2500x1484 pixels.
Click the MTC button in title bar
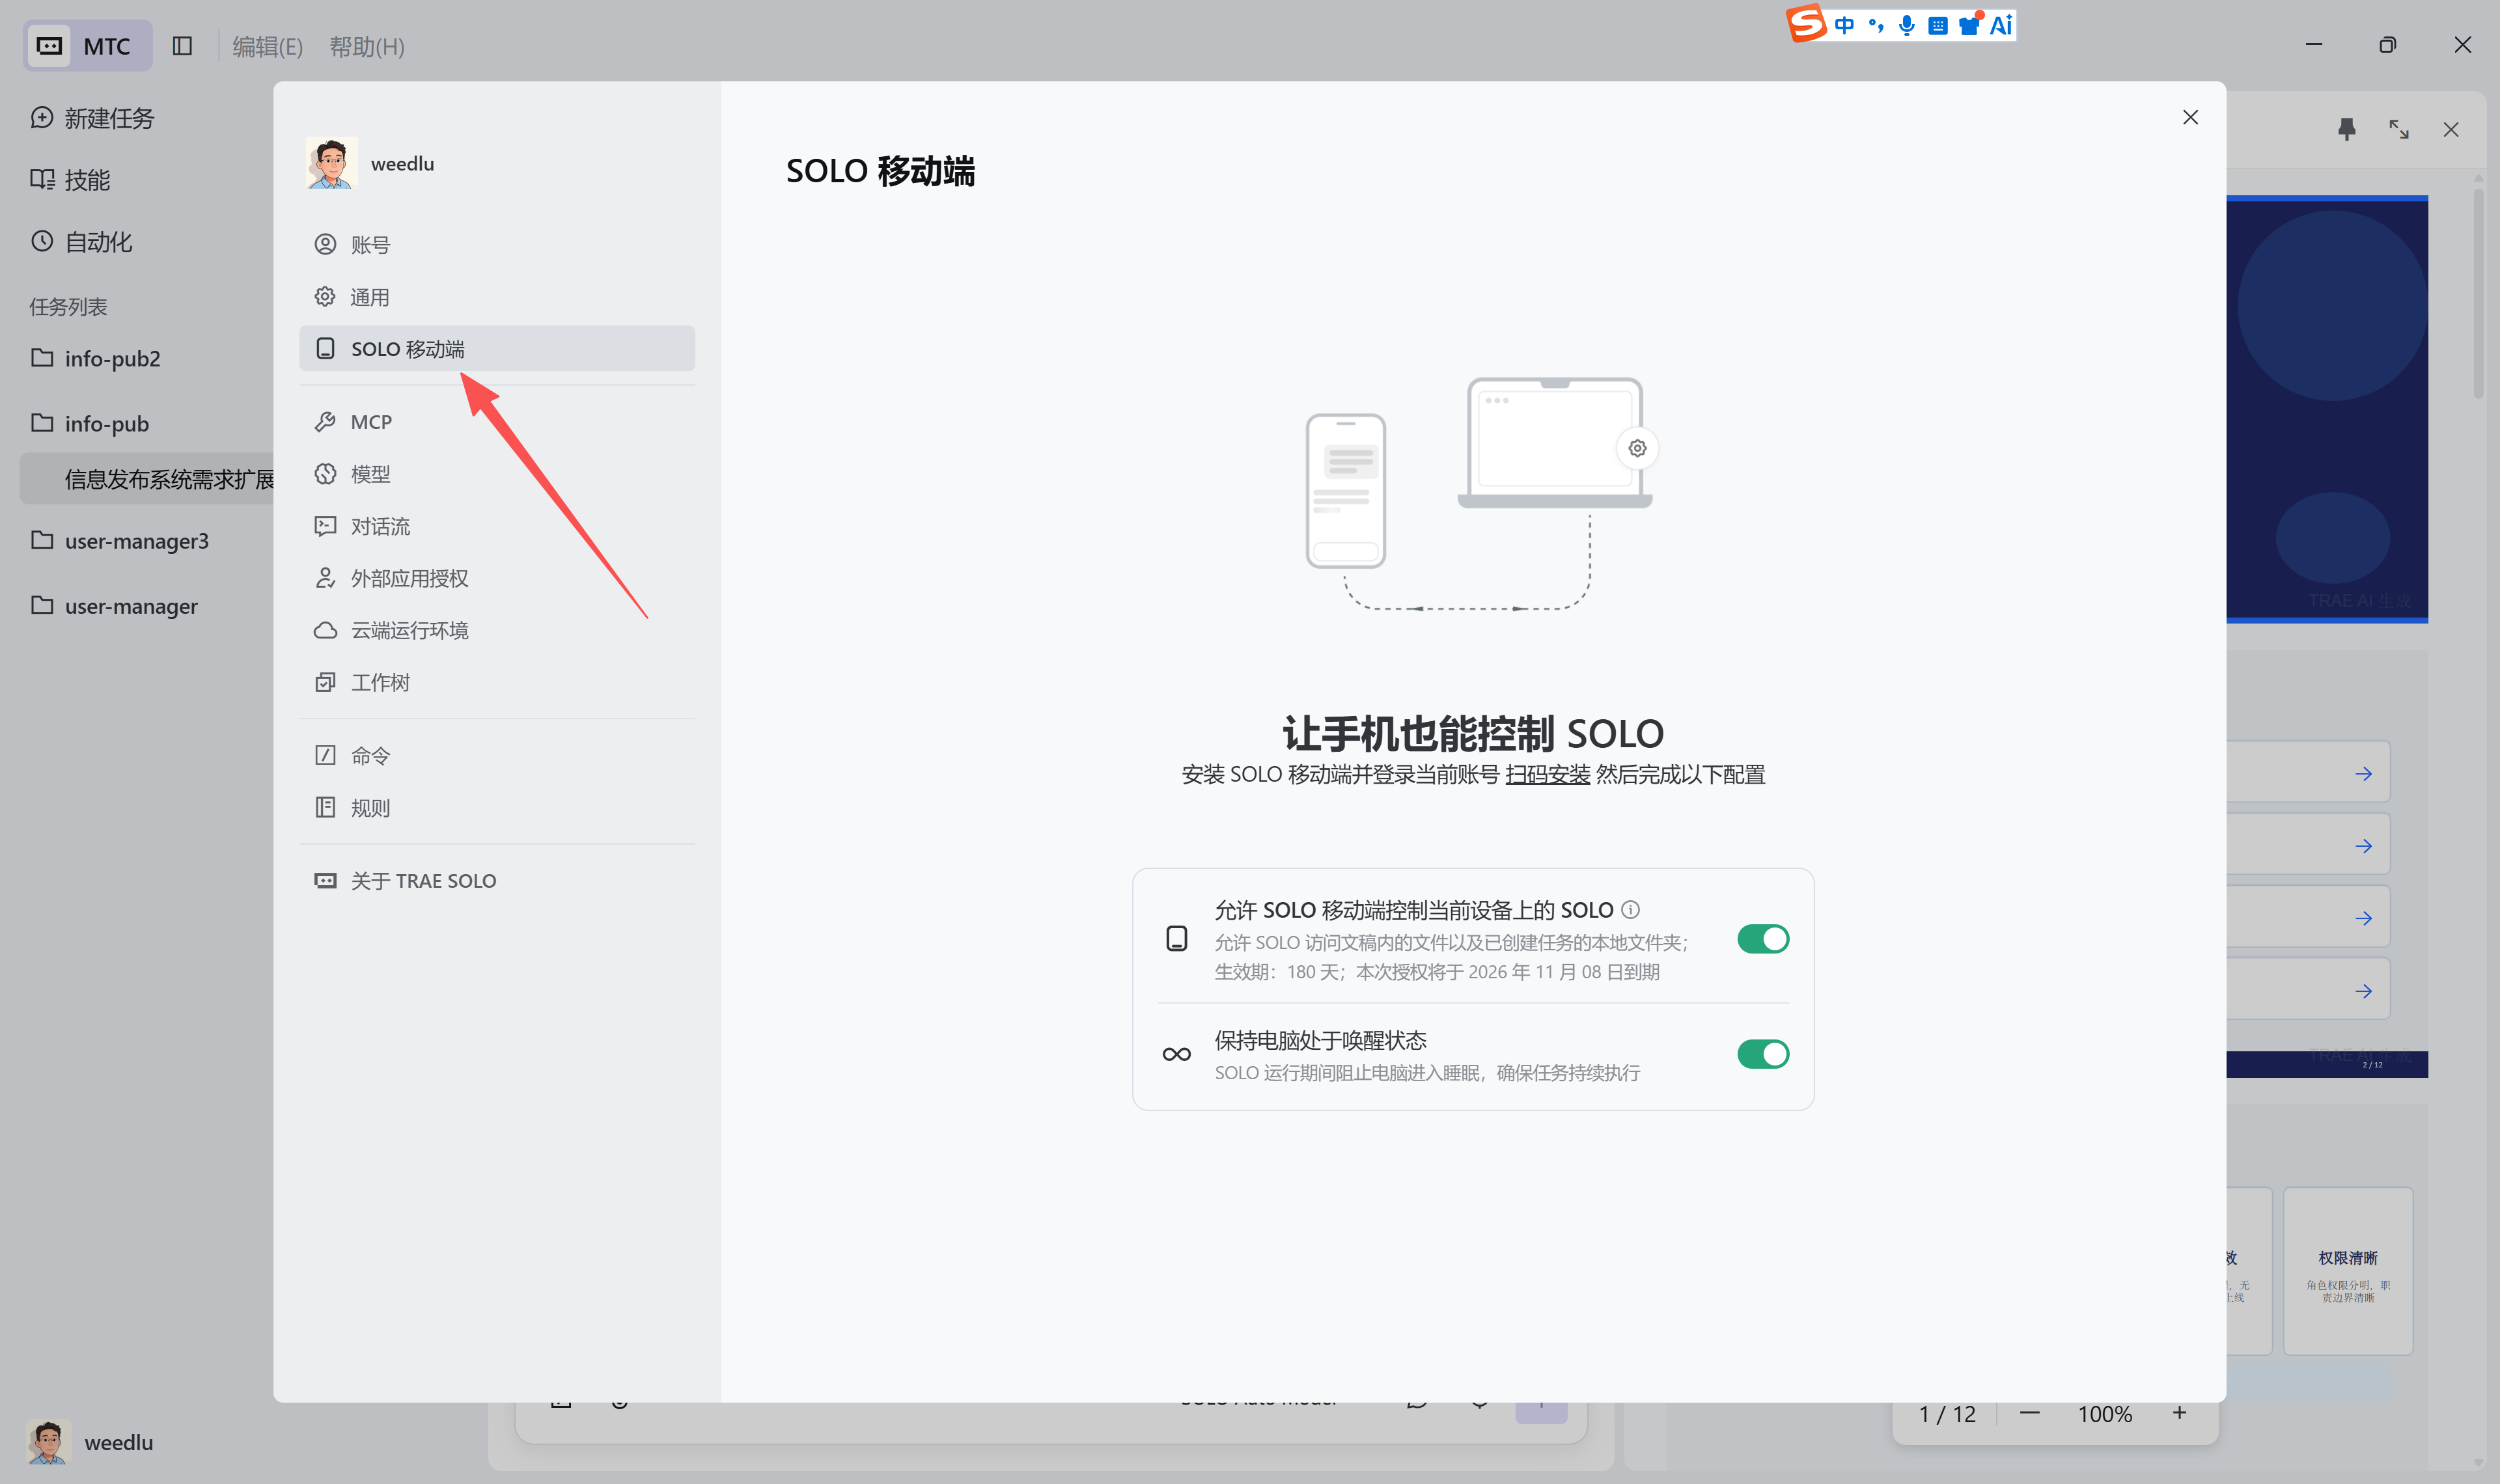point(88,46)
